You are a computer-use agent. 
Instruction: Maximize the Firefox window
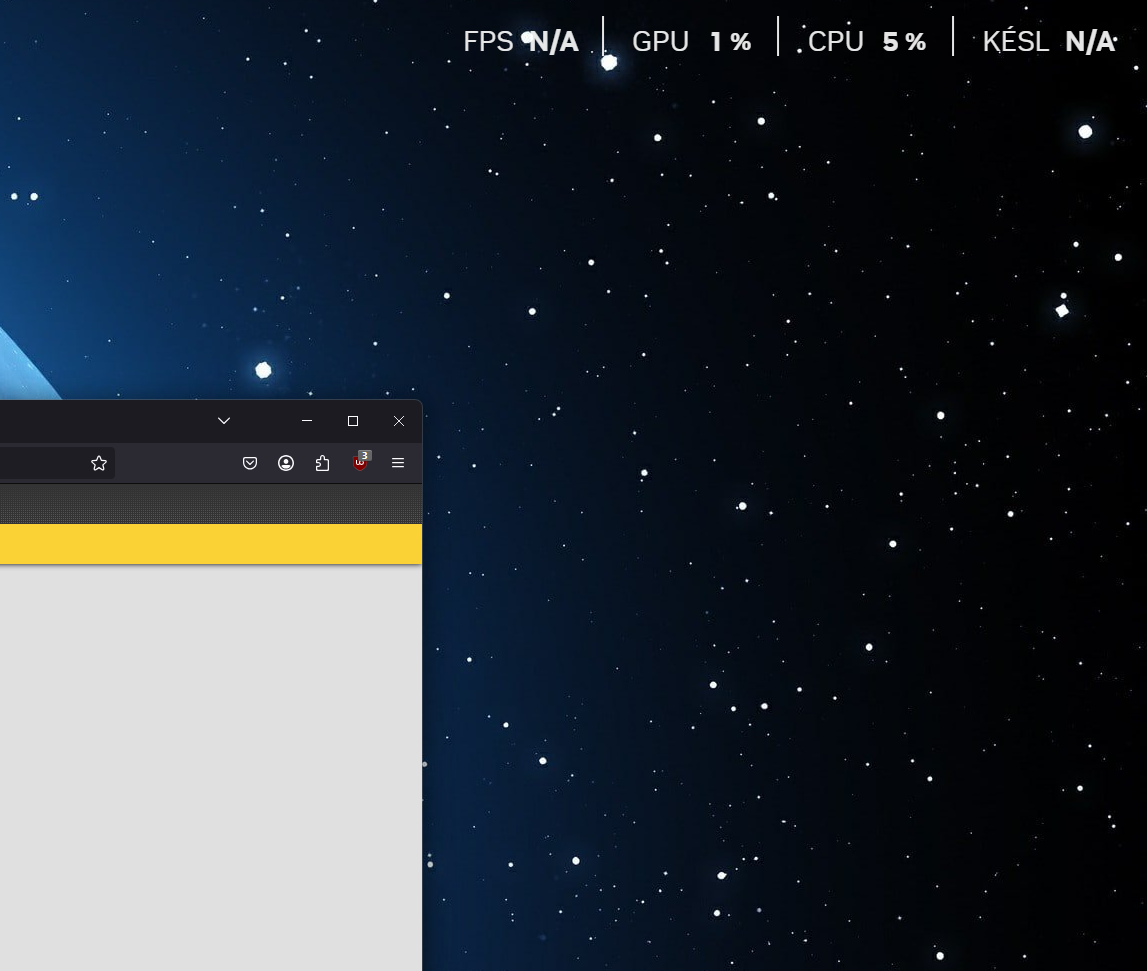[x=353, y=421]
